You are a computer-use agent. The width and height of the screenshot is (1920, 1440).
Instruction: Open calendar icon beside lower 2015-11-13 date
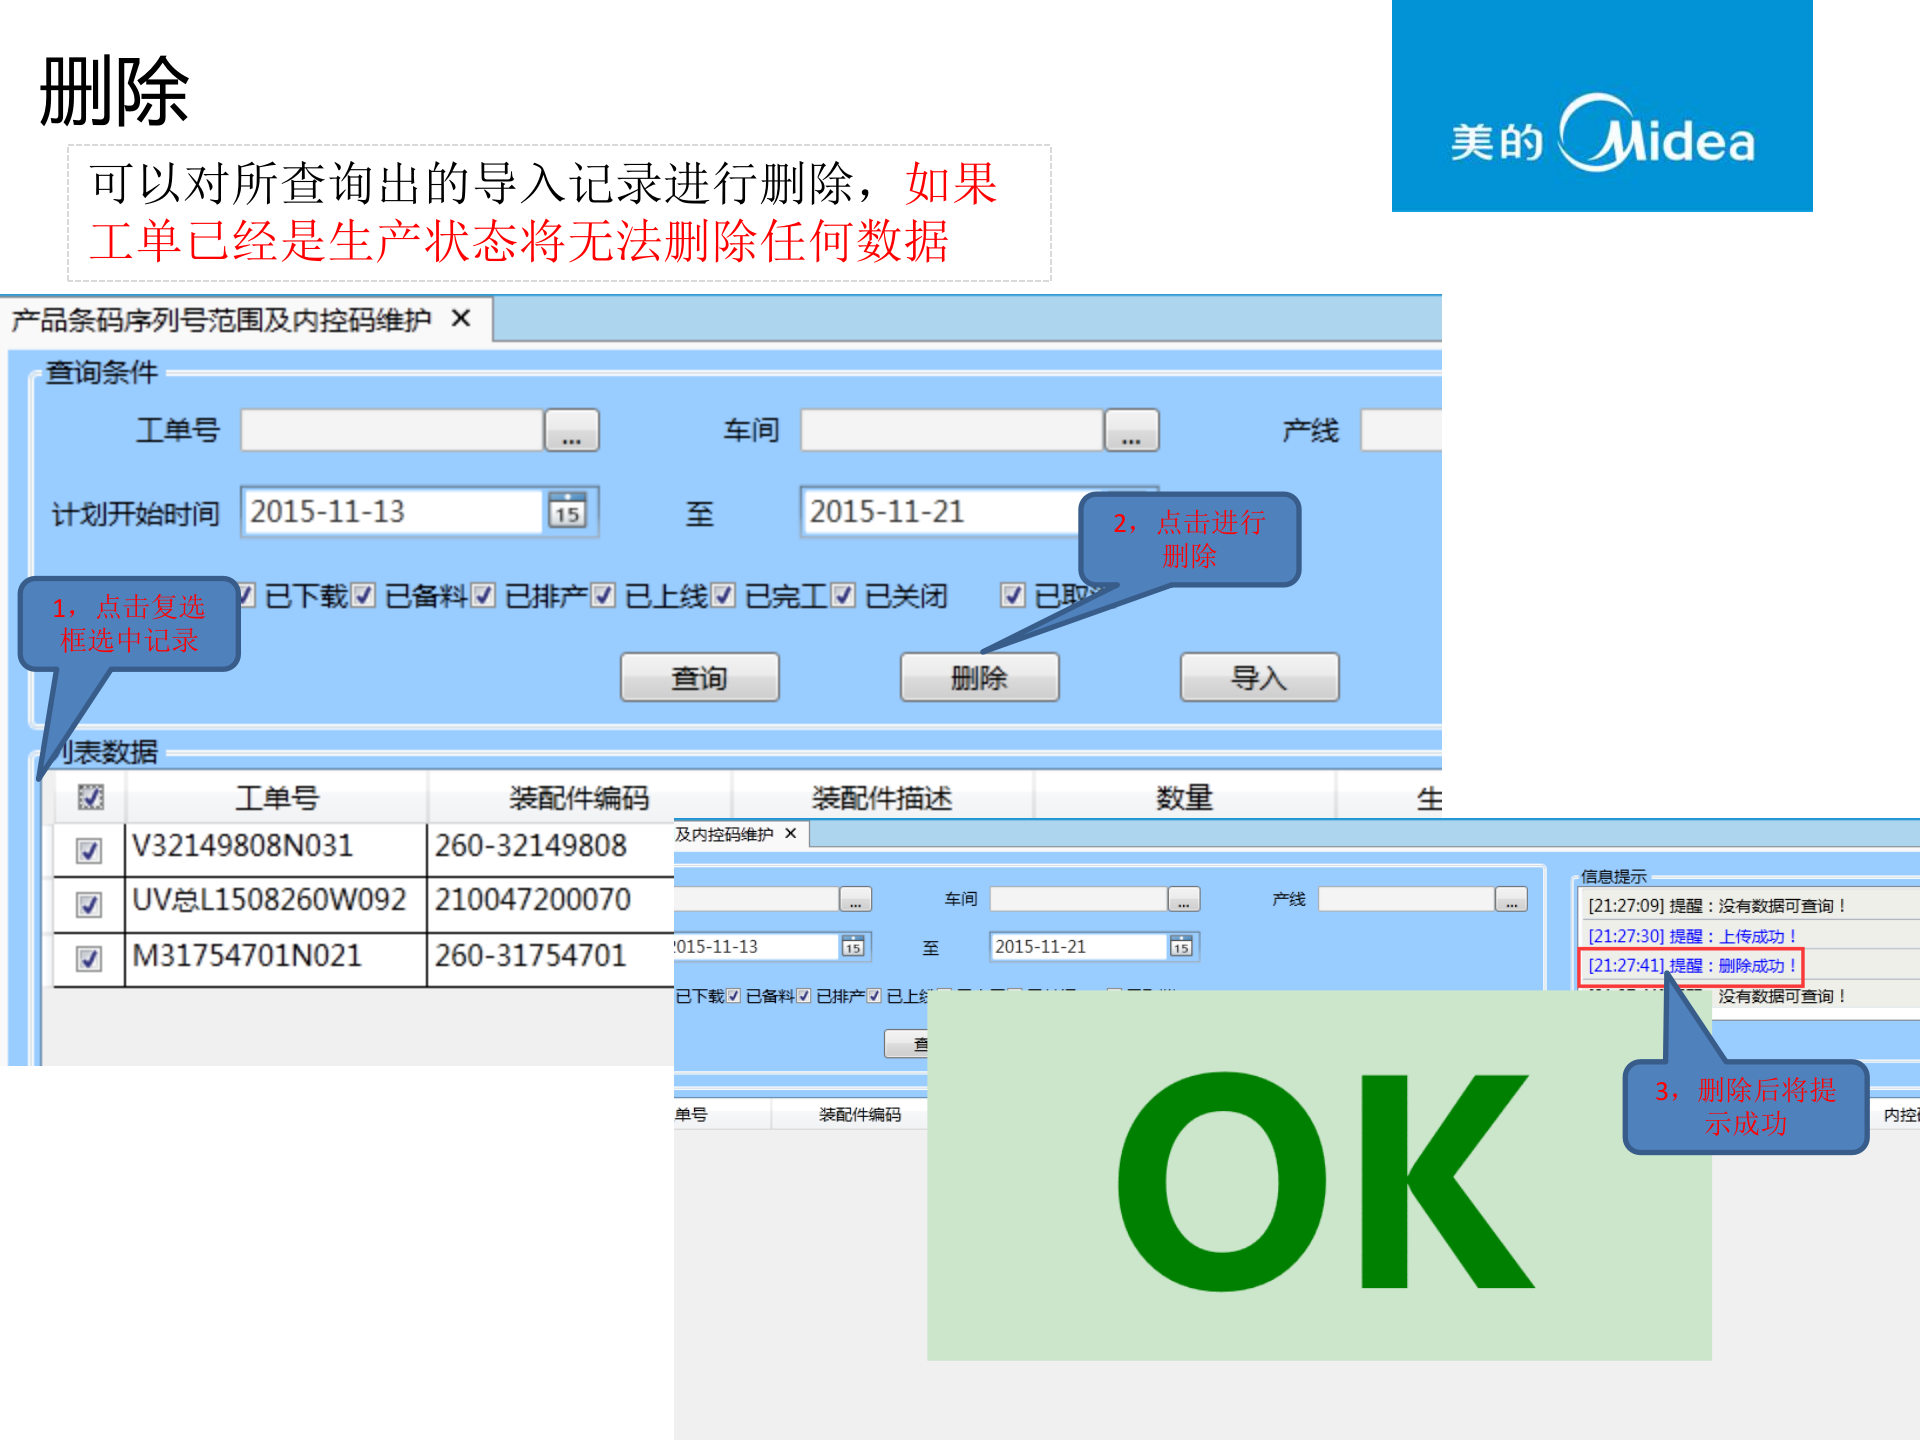tap(855, 946)
